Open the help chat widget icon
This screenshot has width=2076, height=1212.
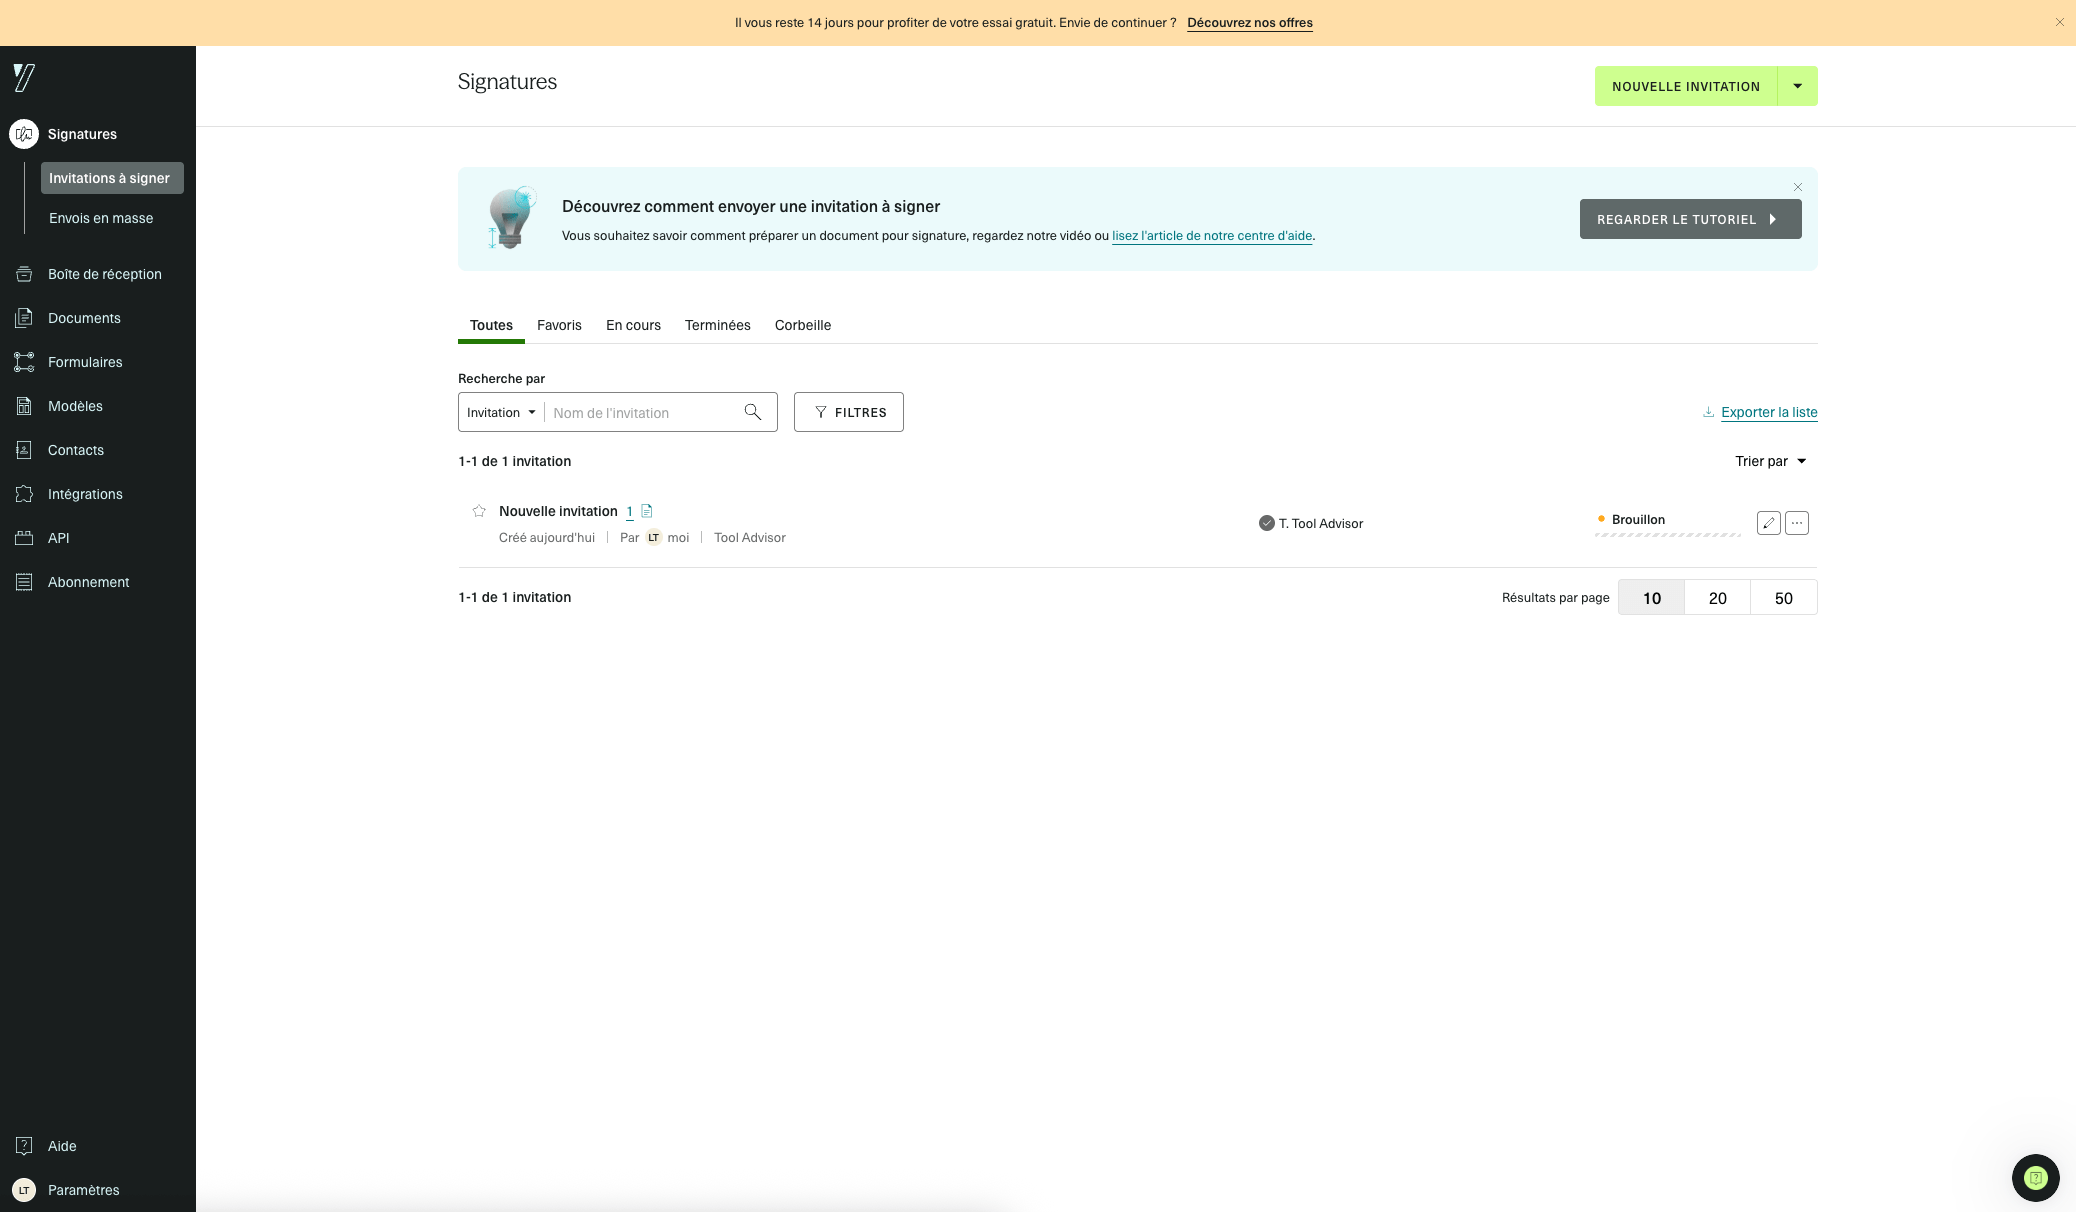click(x=2035, y=1178)
